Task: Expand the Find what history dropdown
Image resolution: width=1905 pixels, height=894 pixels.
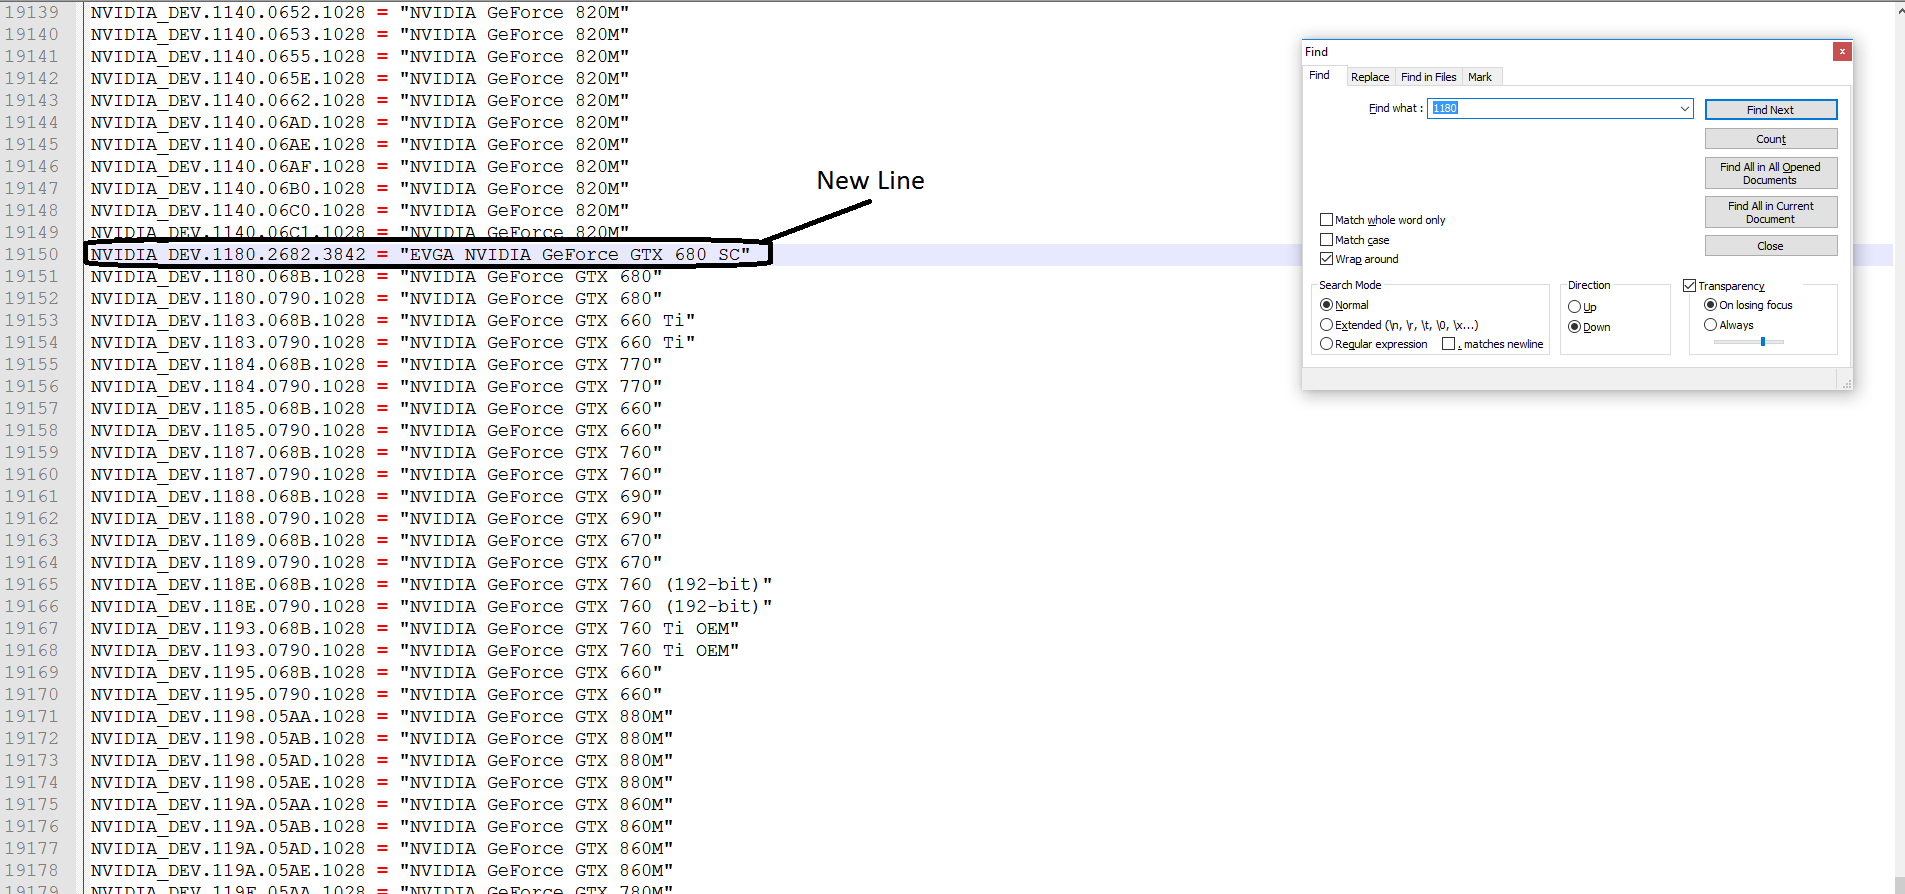Action: coord(1685,108)
